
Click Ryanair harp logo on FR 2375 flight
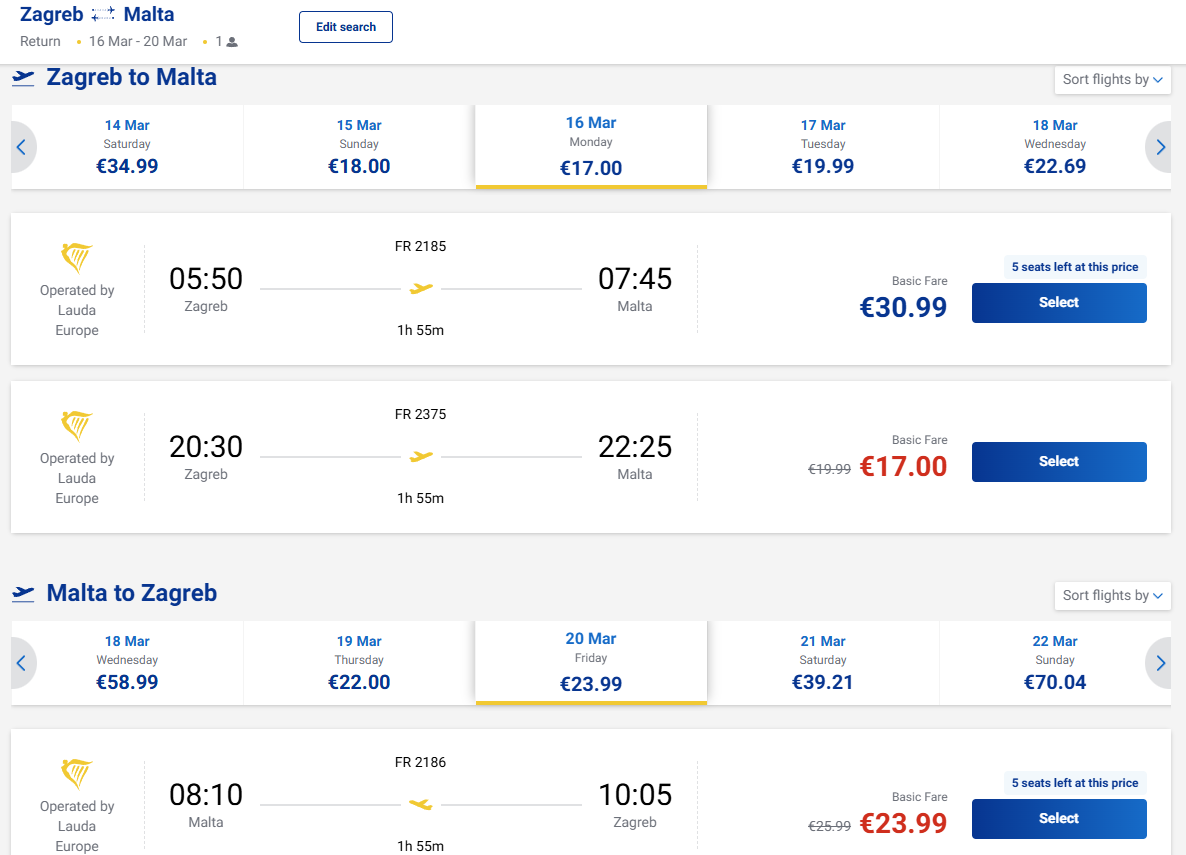pos(77,427)
